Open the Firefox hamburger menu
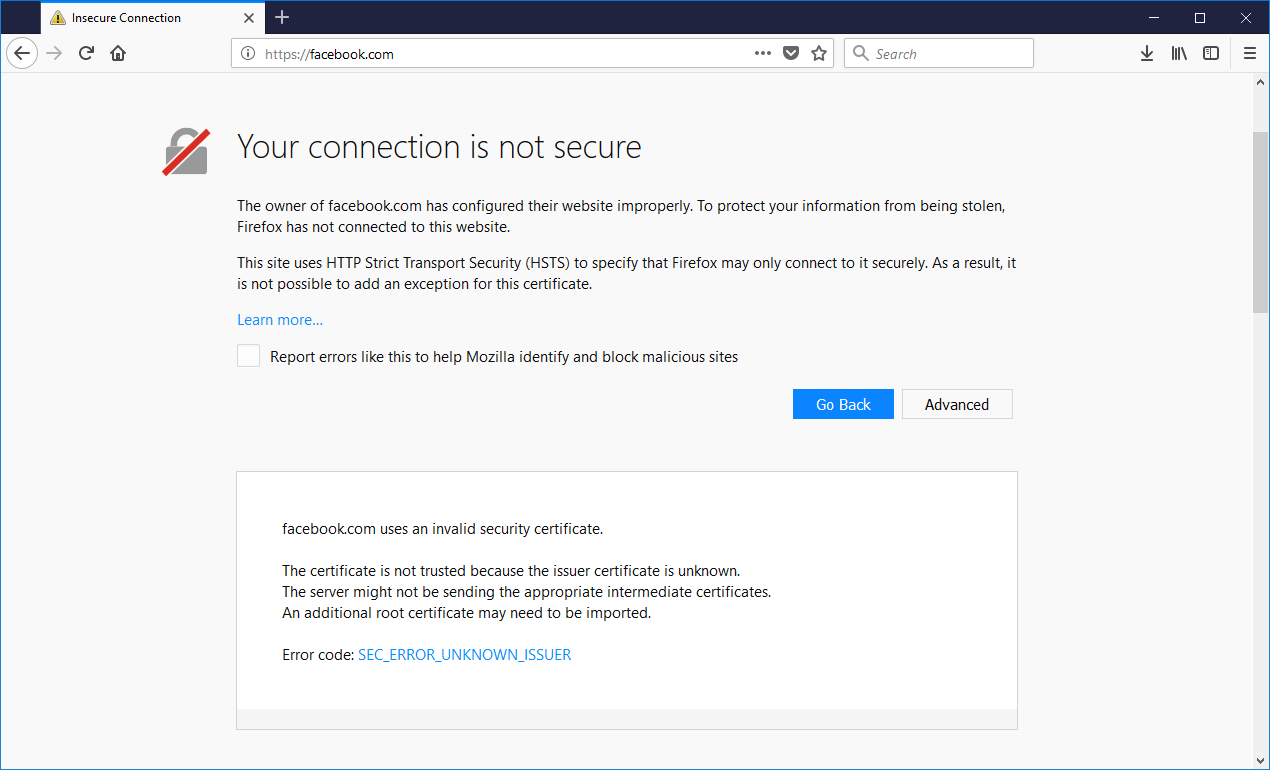 point(1249,54)
